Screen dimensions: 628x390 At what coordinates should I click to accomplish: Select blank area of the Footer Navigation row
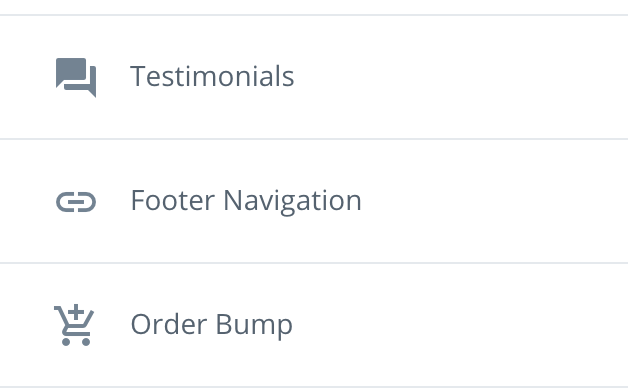[x=493, y=201]
